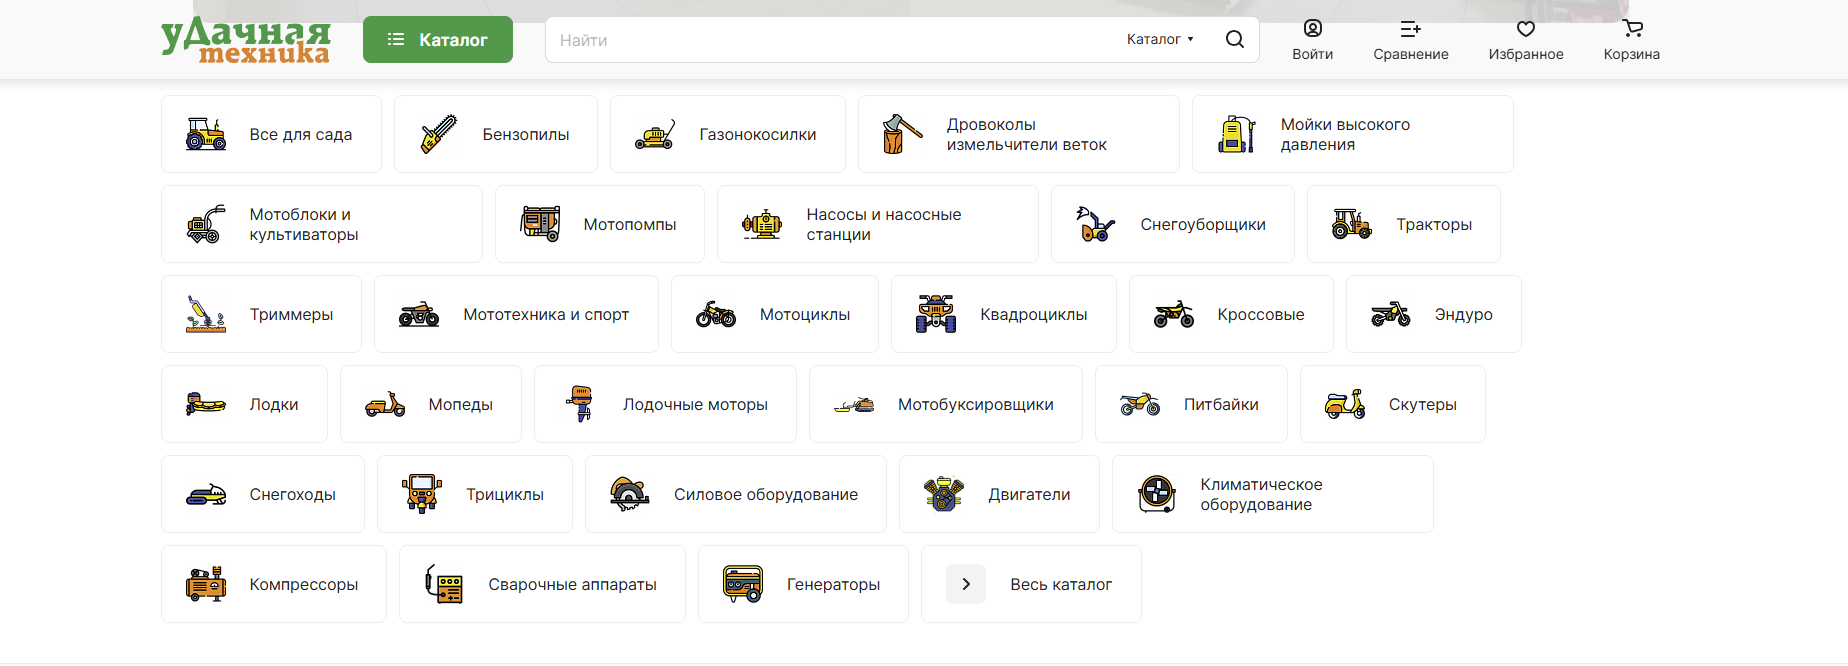Open the Лодочные моторы text label

point(695,404)
